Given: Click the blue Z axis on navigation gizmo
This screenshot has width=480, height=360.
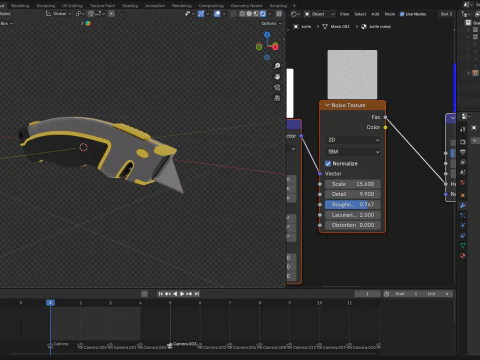Looking at the screenshot, I should tap(267, 35).
